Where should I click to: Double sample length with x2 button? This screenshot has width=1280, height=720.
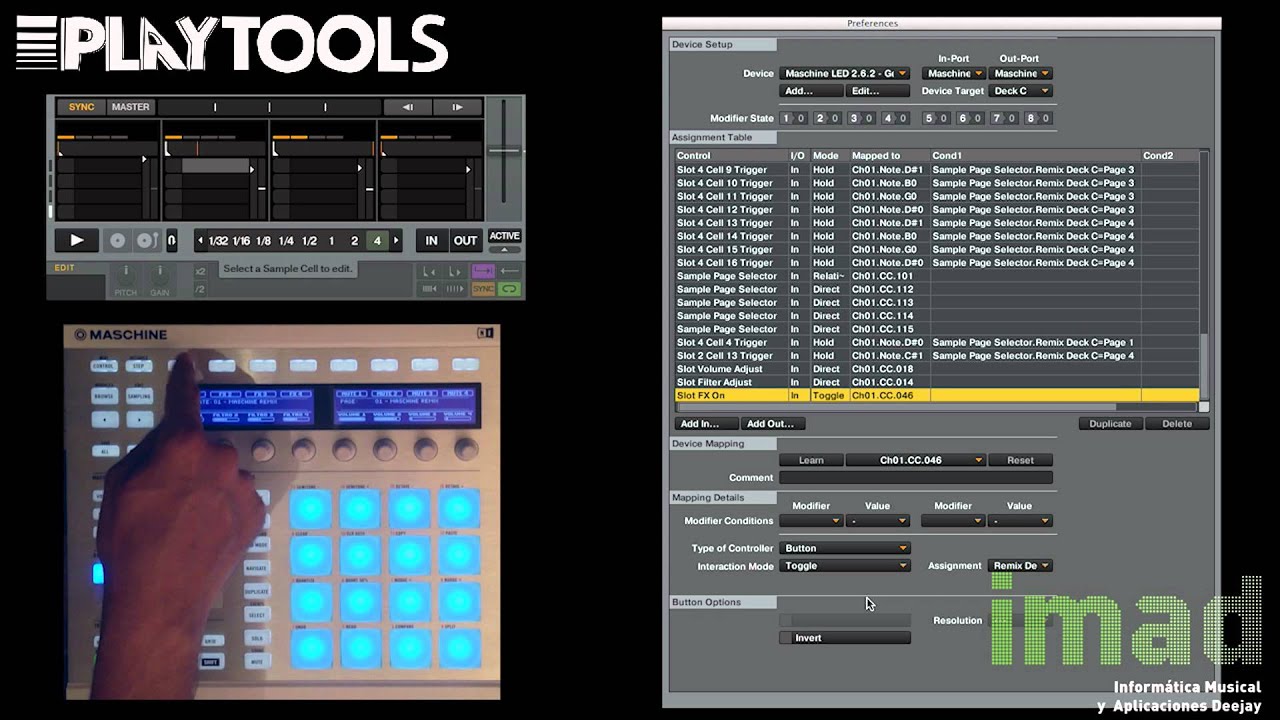click(200, 271)
